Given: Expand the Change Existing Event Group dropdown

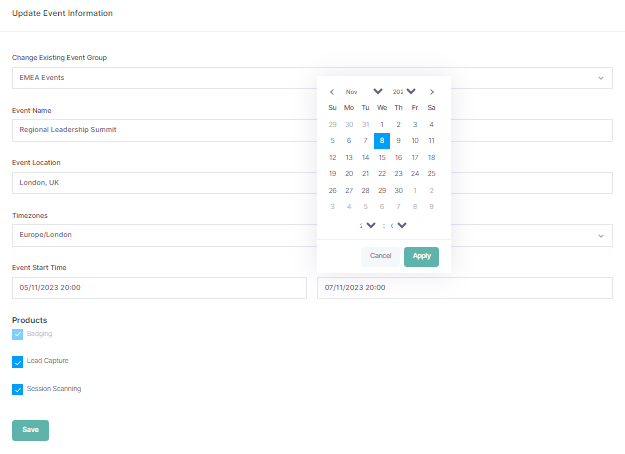Looking at the screenshot, I should (600, 78).
